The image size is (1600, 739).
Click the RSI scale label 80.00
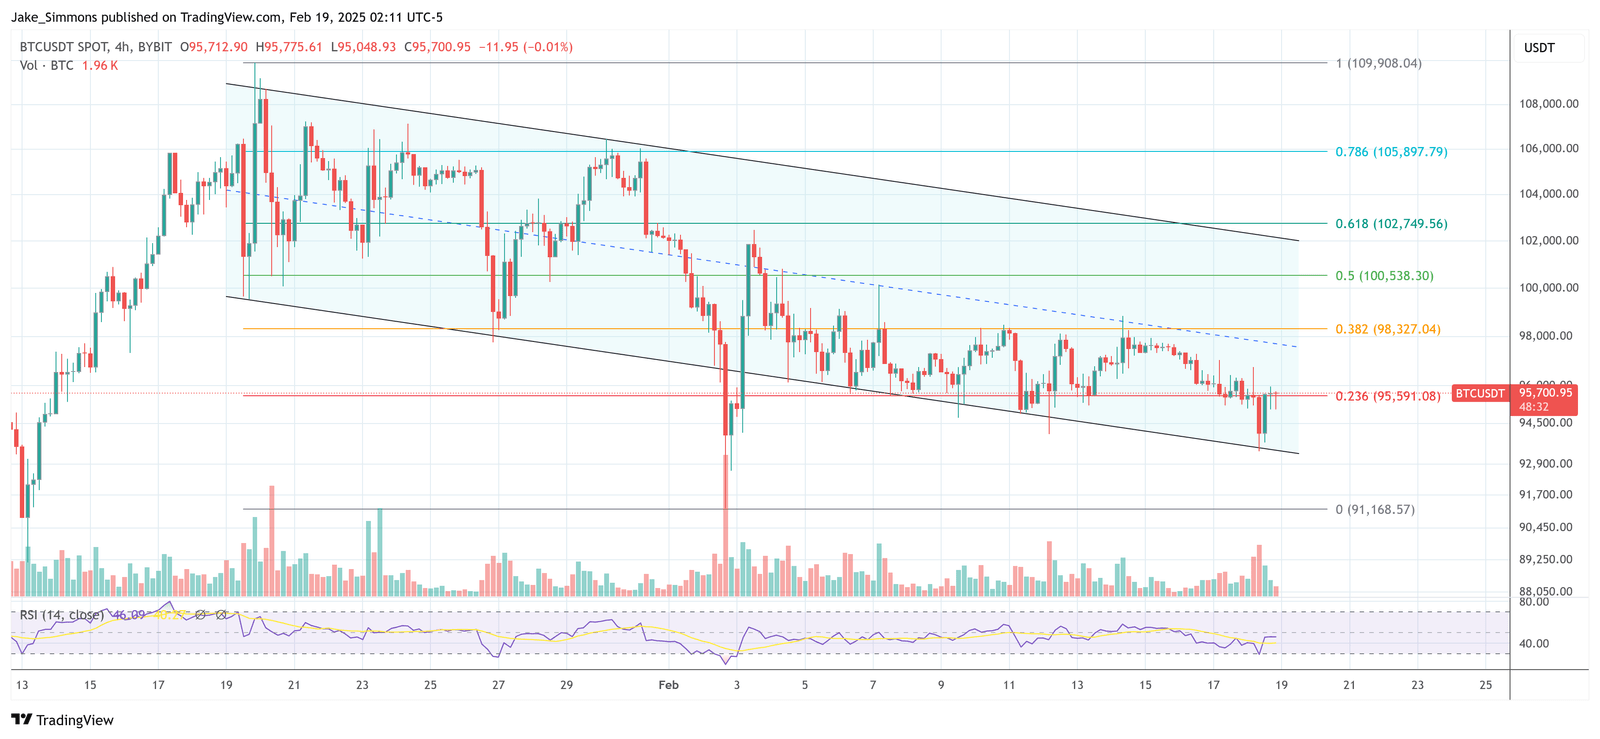(1534, 602)
